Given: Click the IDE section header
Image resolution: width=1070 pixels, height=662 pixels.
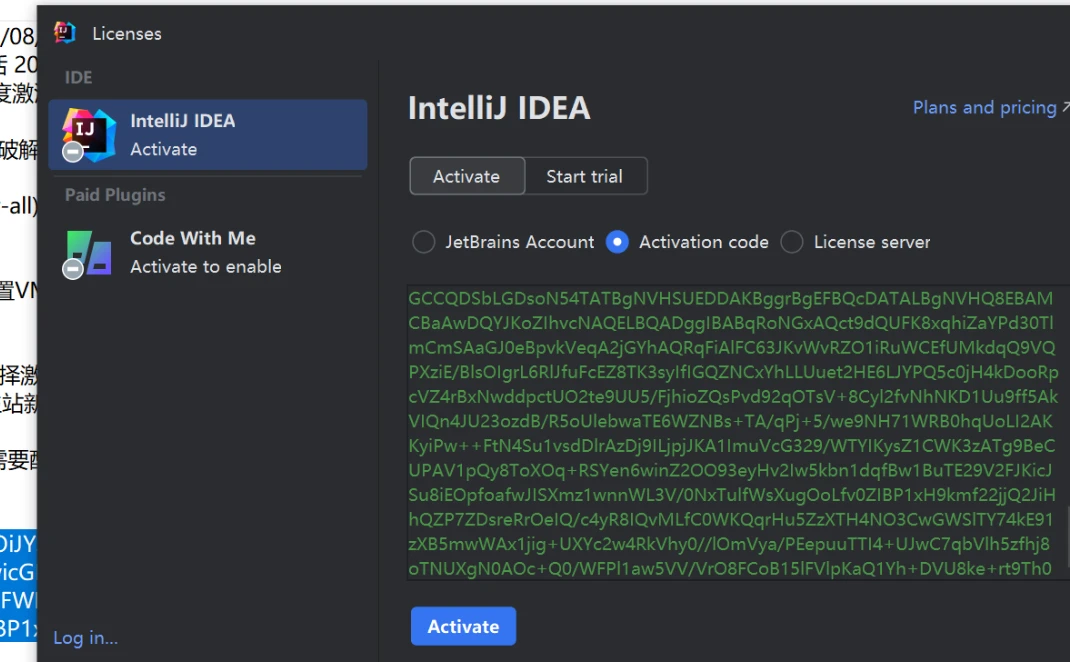Looking at the screenshot, I should click(x=78, y=77).
